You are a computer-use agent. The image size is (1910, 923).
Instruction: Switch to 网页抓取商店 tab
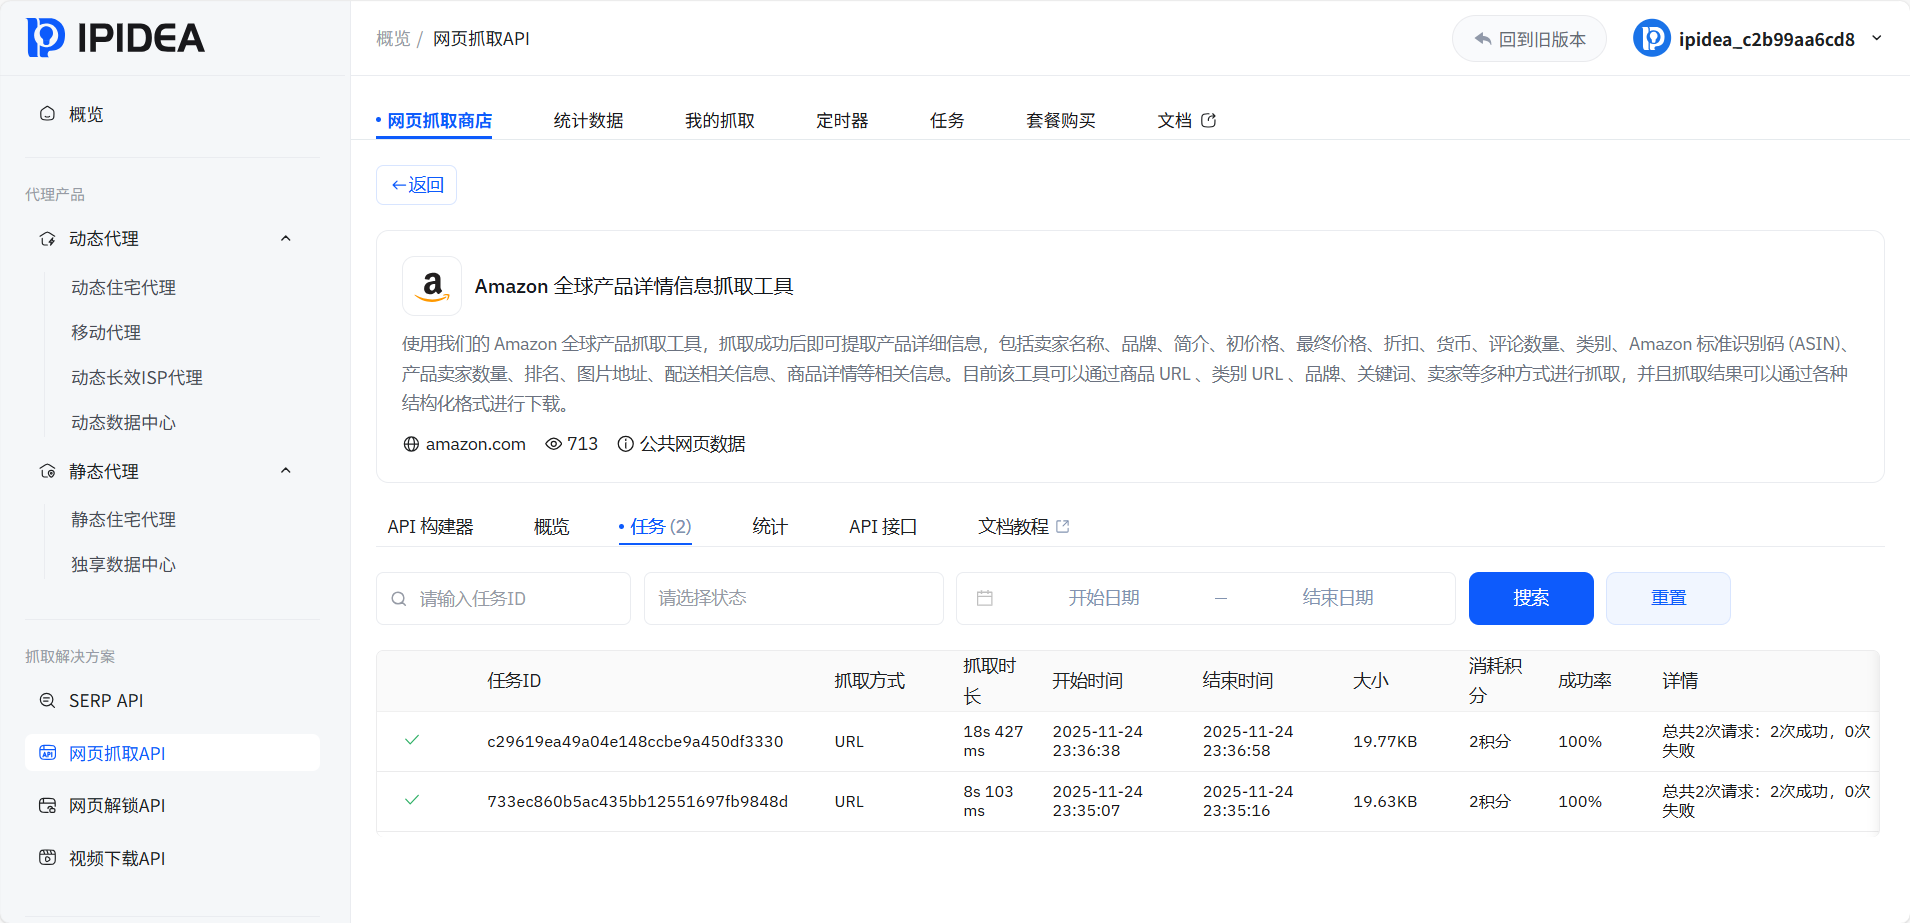[x=434, y=121]
